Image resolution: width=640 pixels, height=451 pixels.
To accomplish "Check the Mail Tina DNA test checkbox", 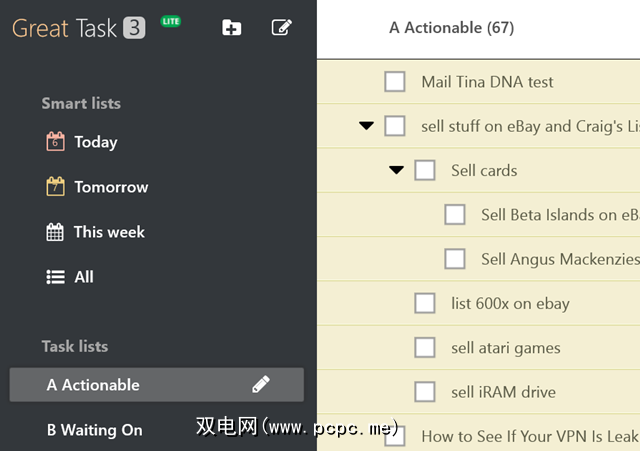I will pos(395,82).
